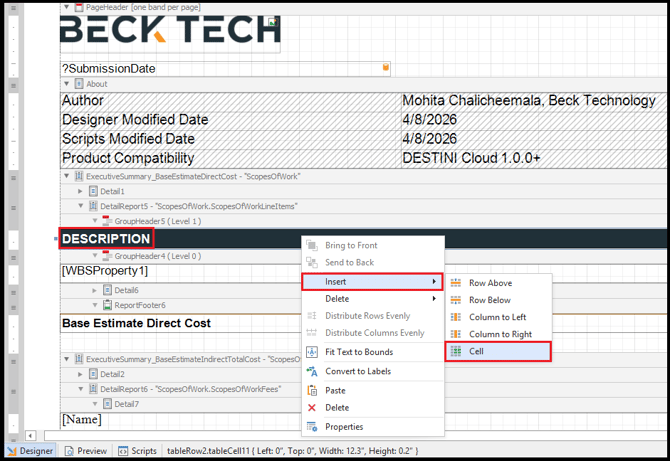Click the DetailReport6 band icon

click(x=93, y=389)
